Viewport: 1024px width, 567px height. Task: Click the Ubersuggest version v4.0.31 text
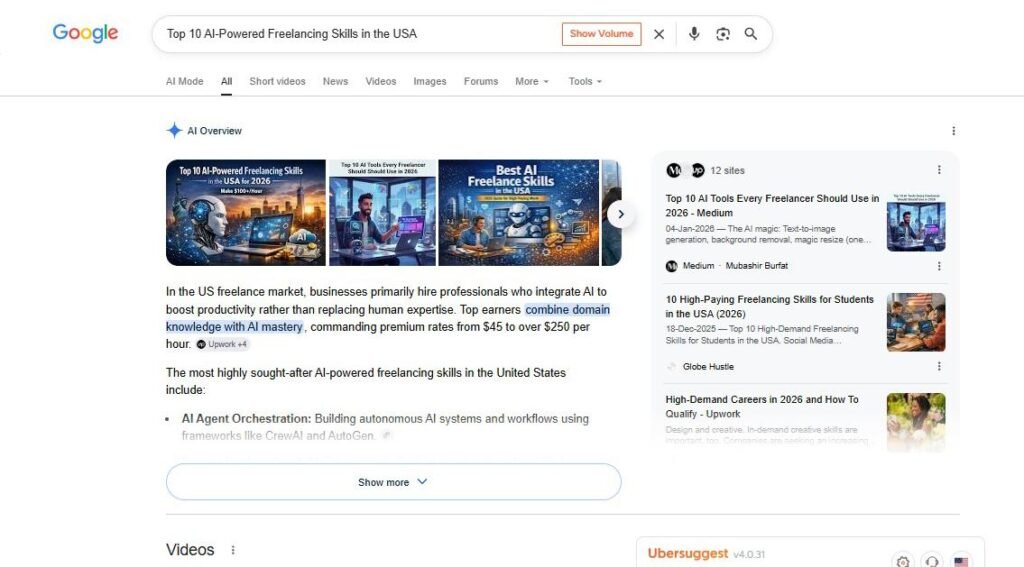click(748, 555)
